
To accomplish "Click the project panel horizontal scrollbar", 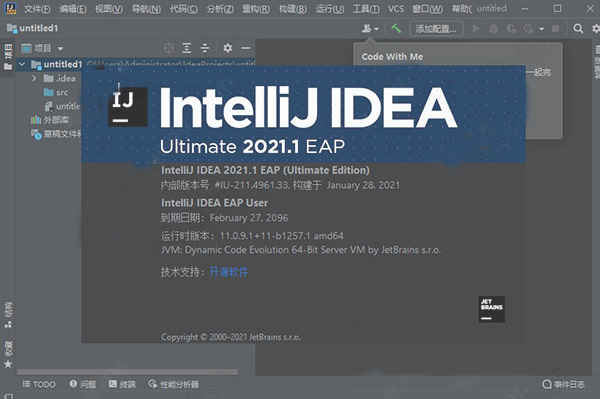I will [x=127, y=372].
